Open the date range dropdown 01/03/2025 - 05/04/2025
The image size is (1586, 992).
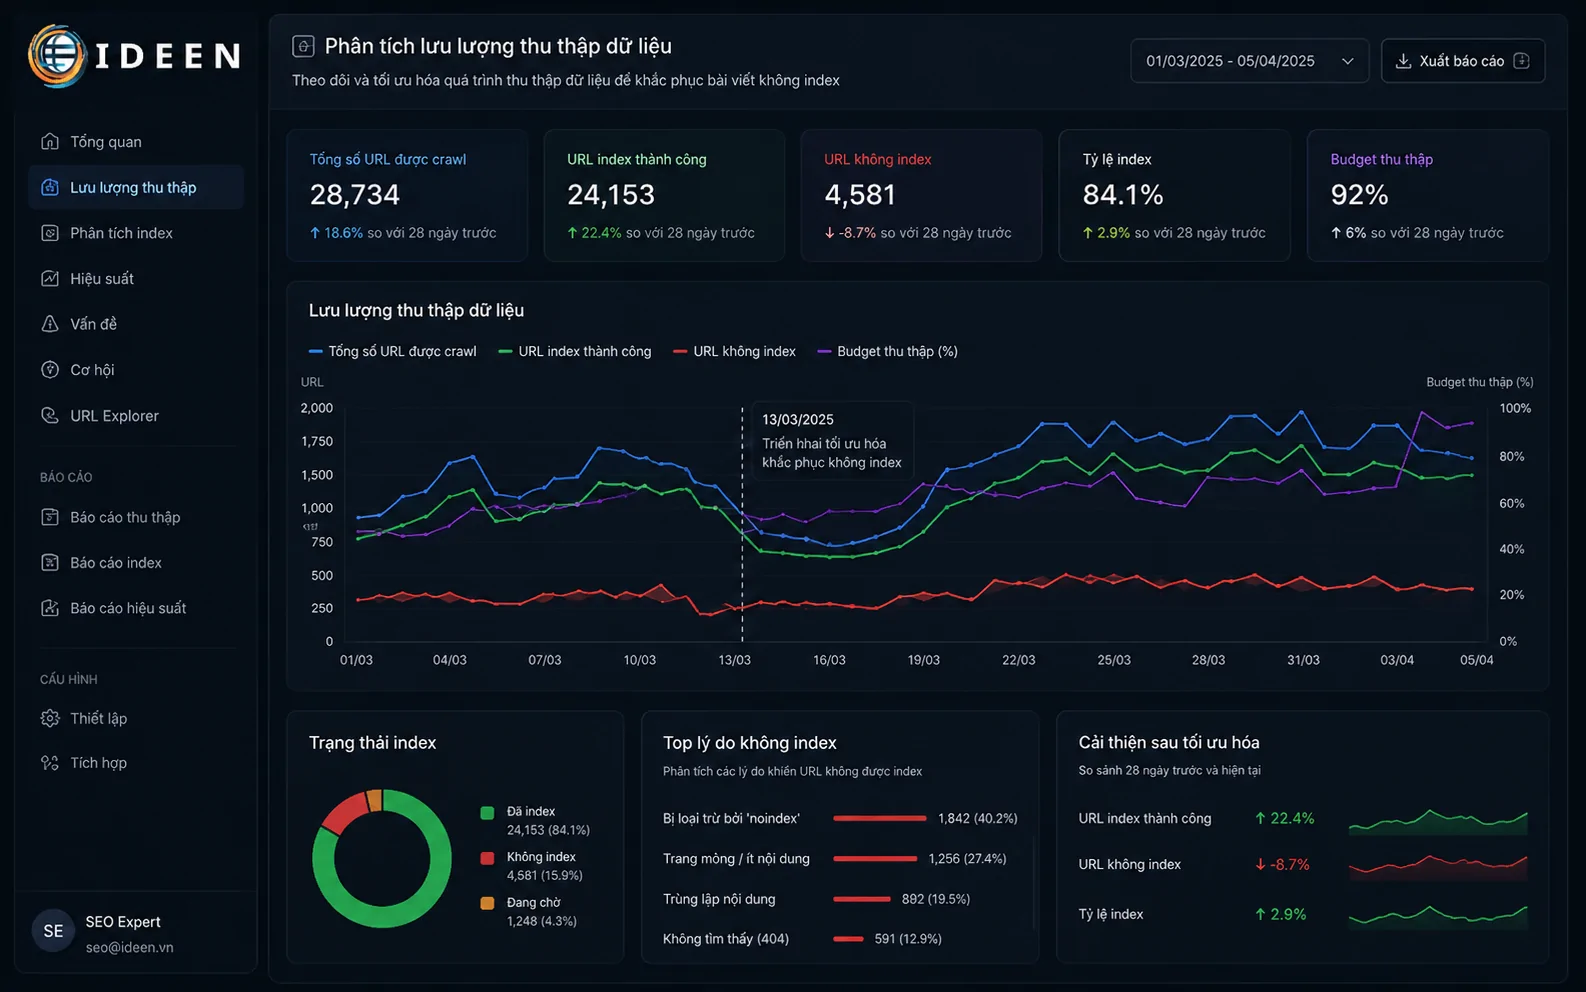tap(1249, 61)
